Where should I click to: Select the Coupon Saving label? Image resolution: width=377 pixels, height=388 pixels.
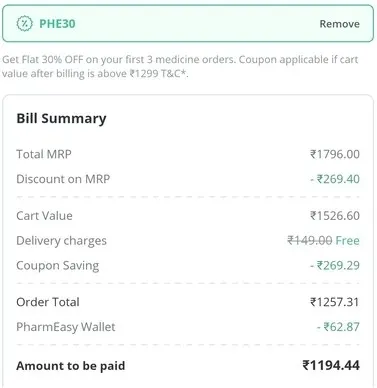coord(58,266)
